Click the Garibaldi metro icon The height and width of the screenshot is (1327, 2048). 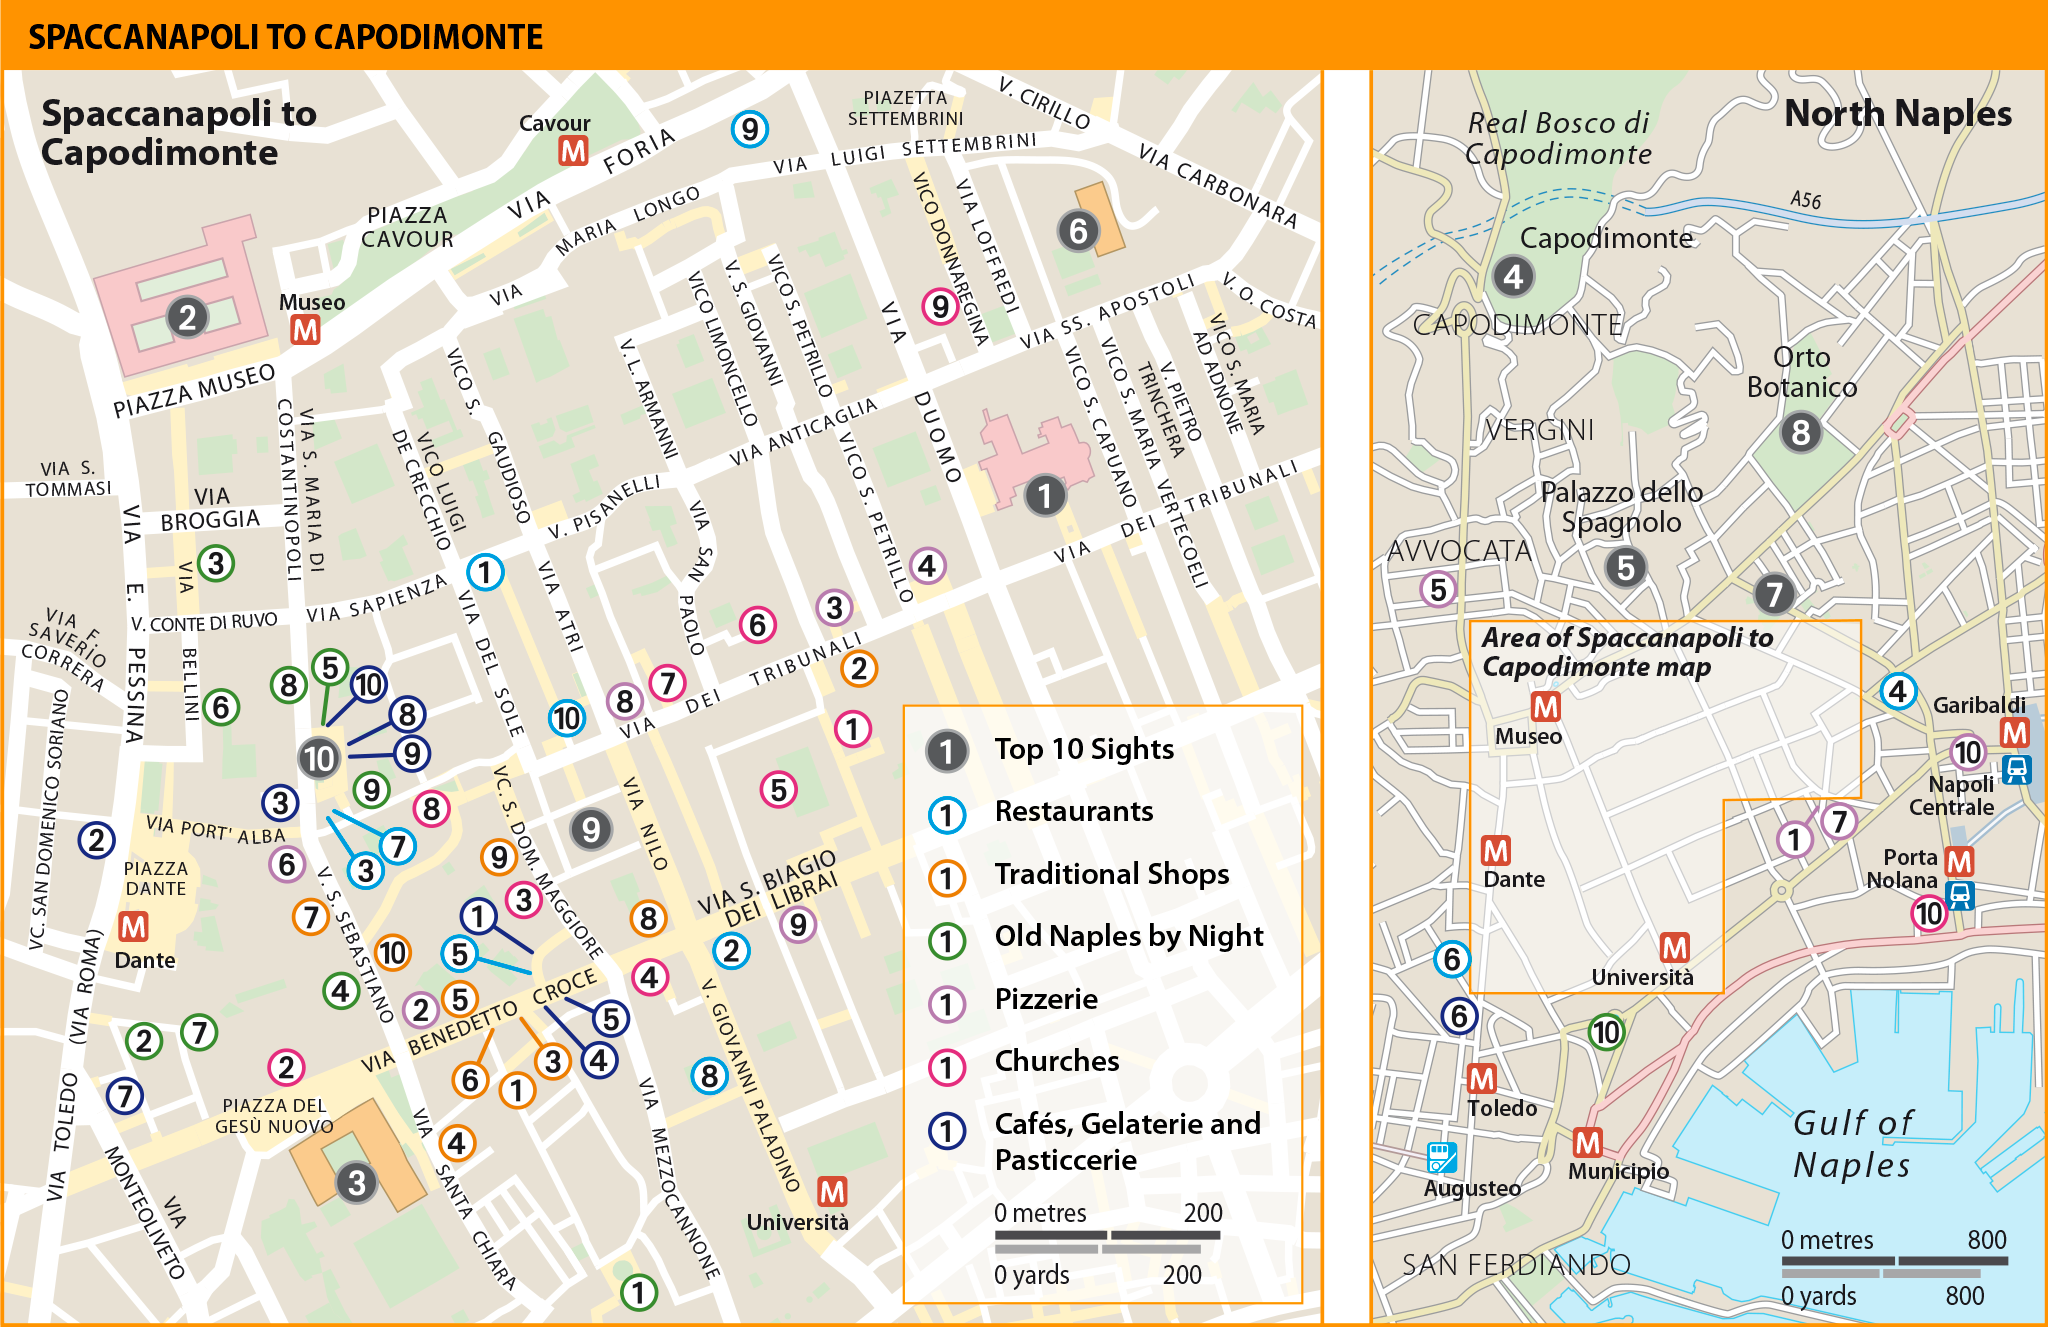tap(2014, 733)
